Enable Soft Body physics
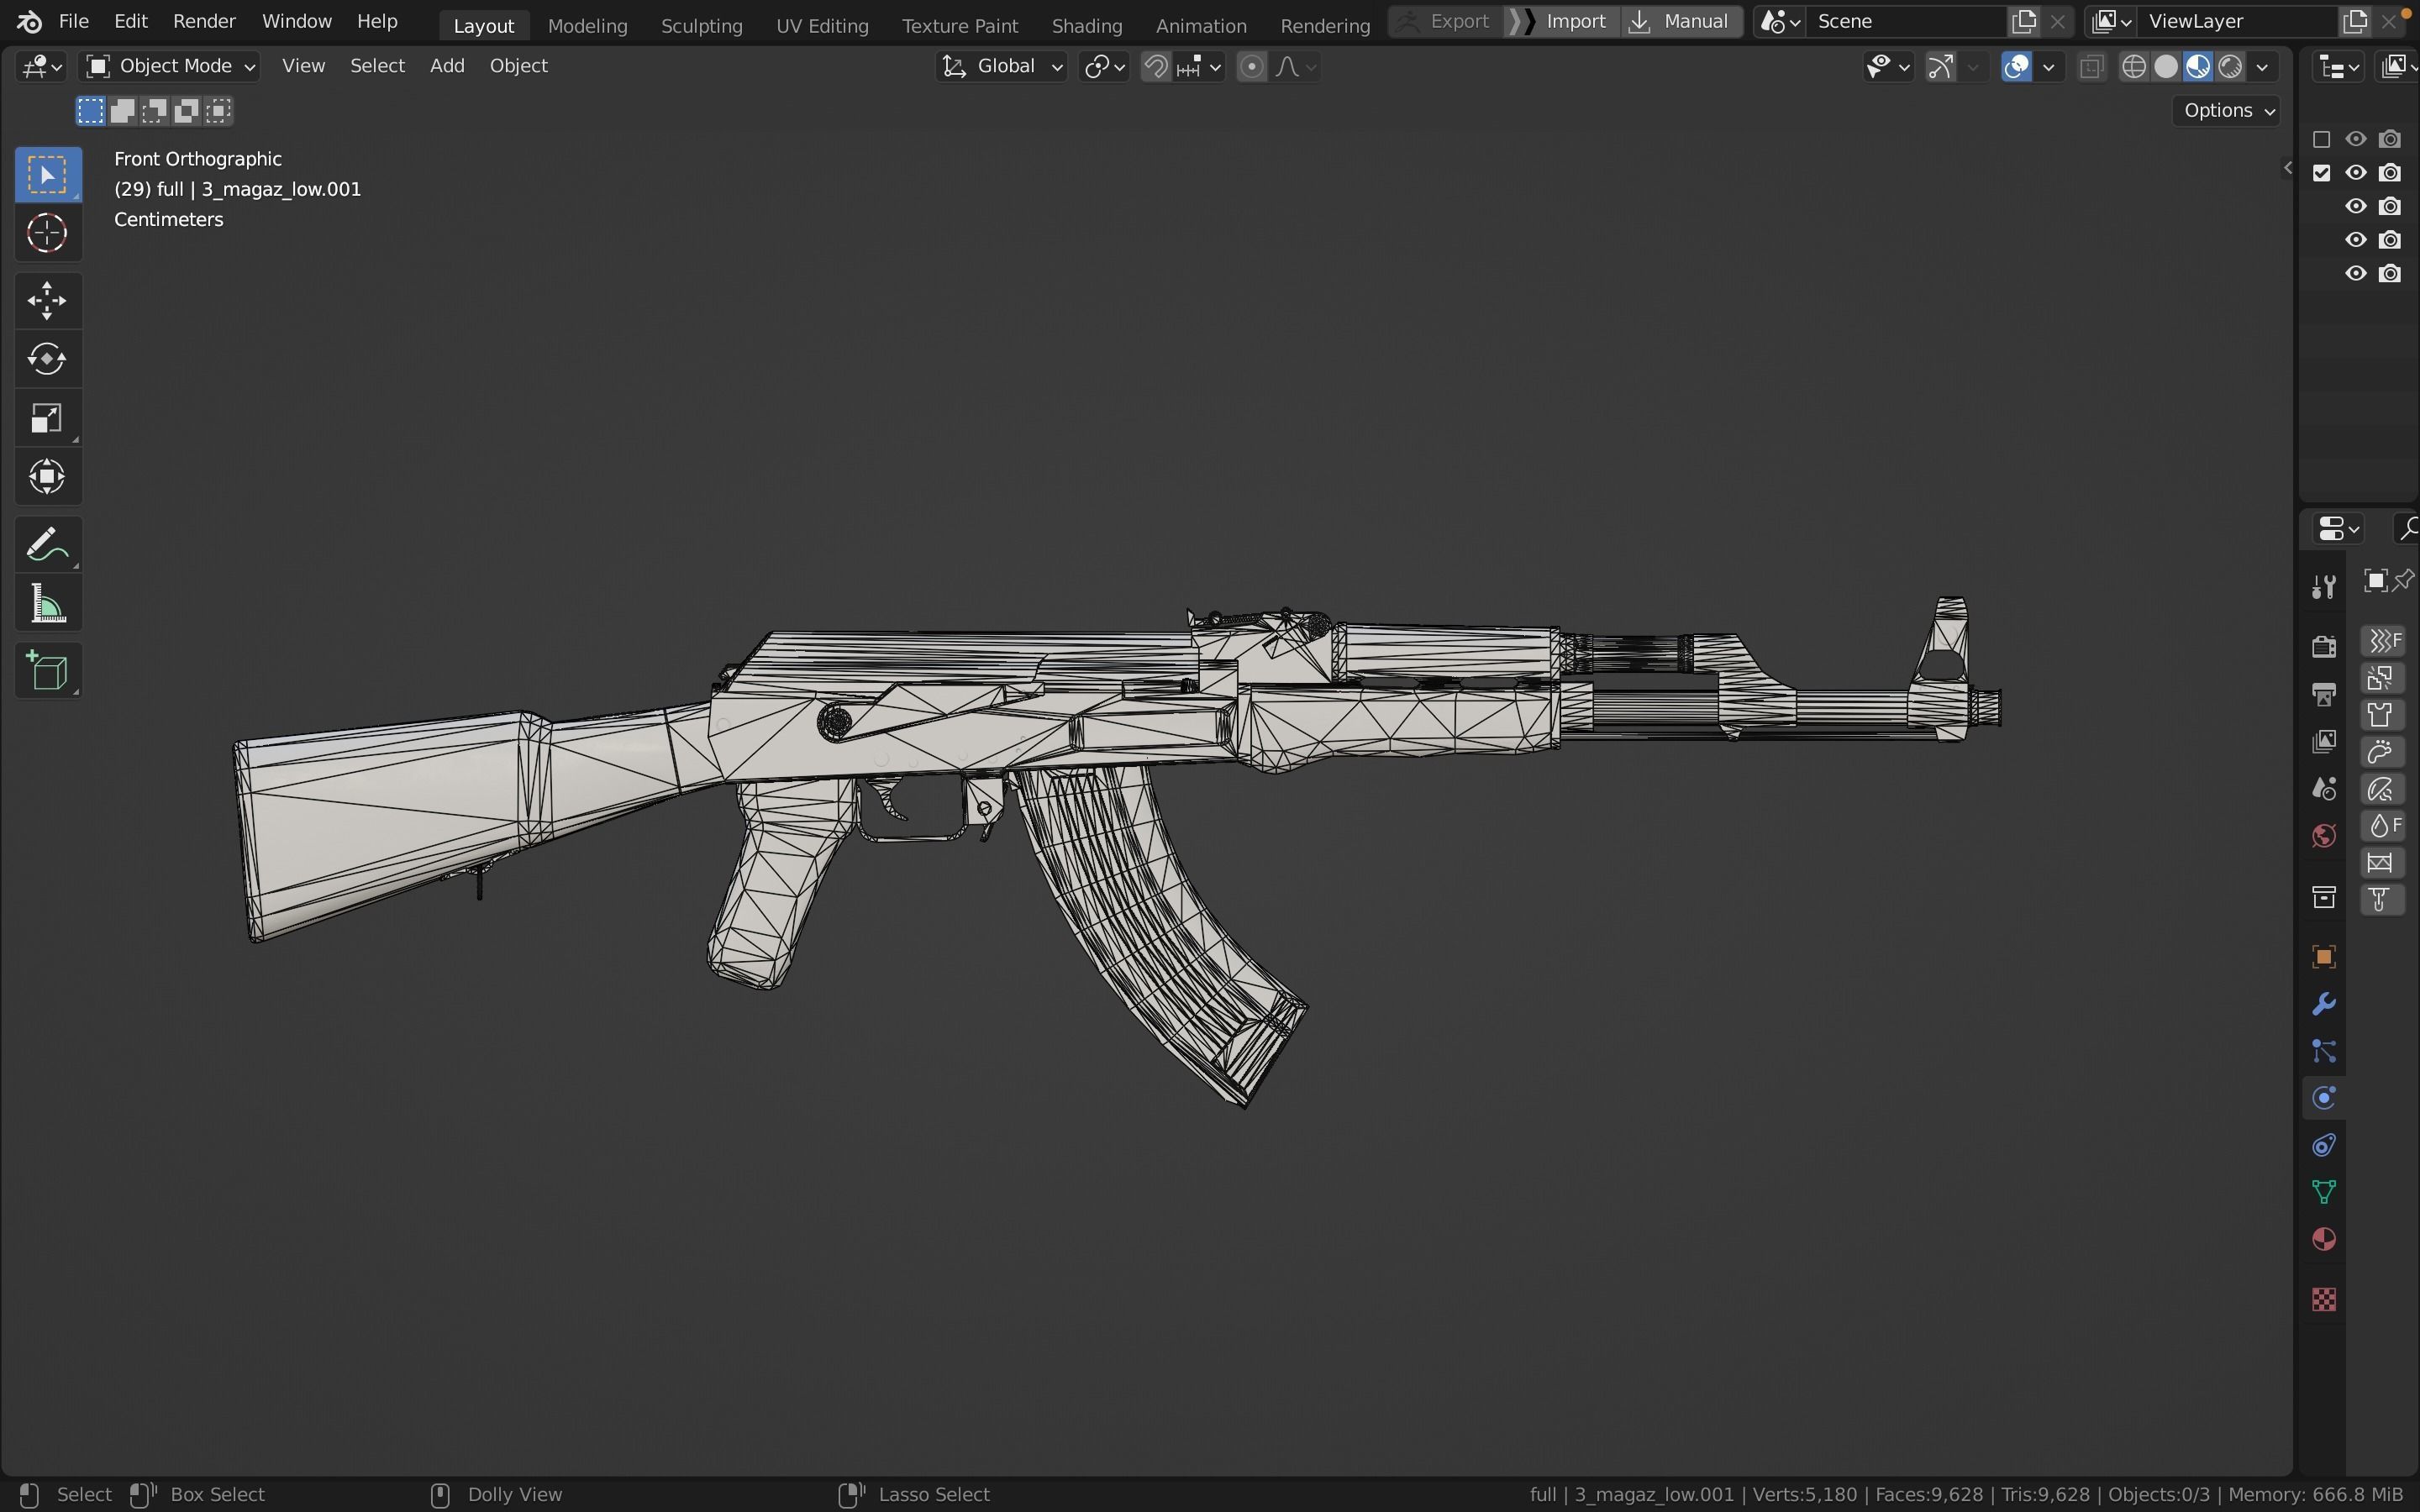 pos(2383,789)
